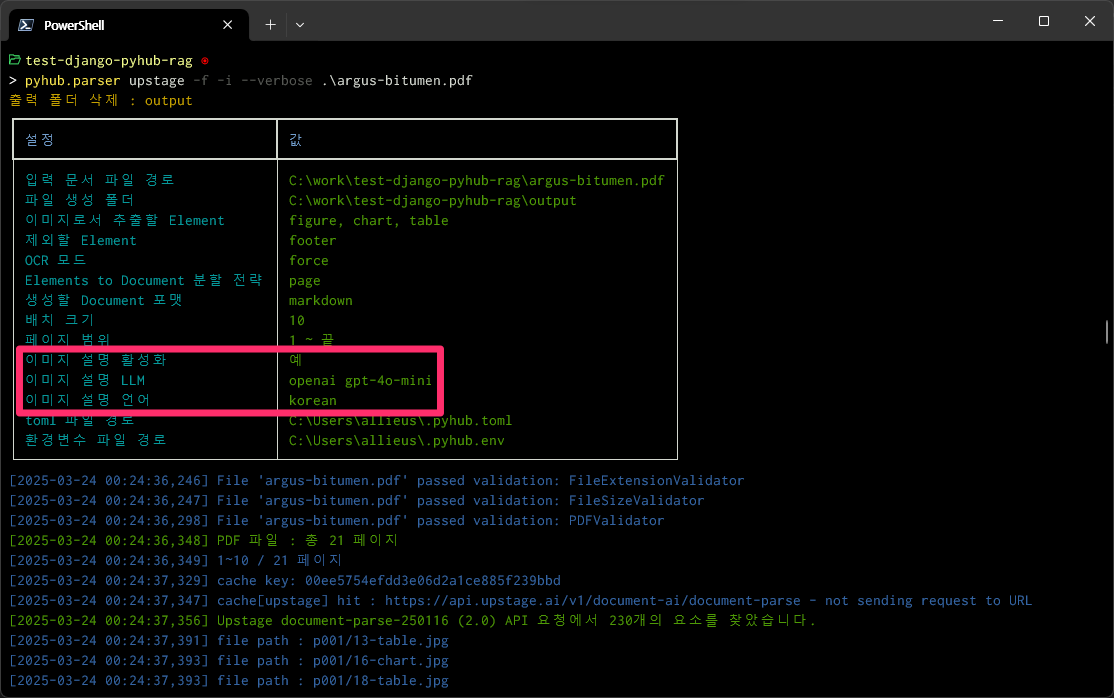Click the vertical scrollbar thumb at right edge
This screenshot has height=698, width=1114.
coord(1106,331)
